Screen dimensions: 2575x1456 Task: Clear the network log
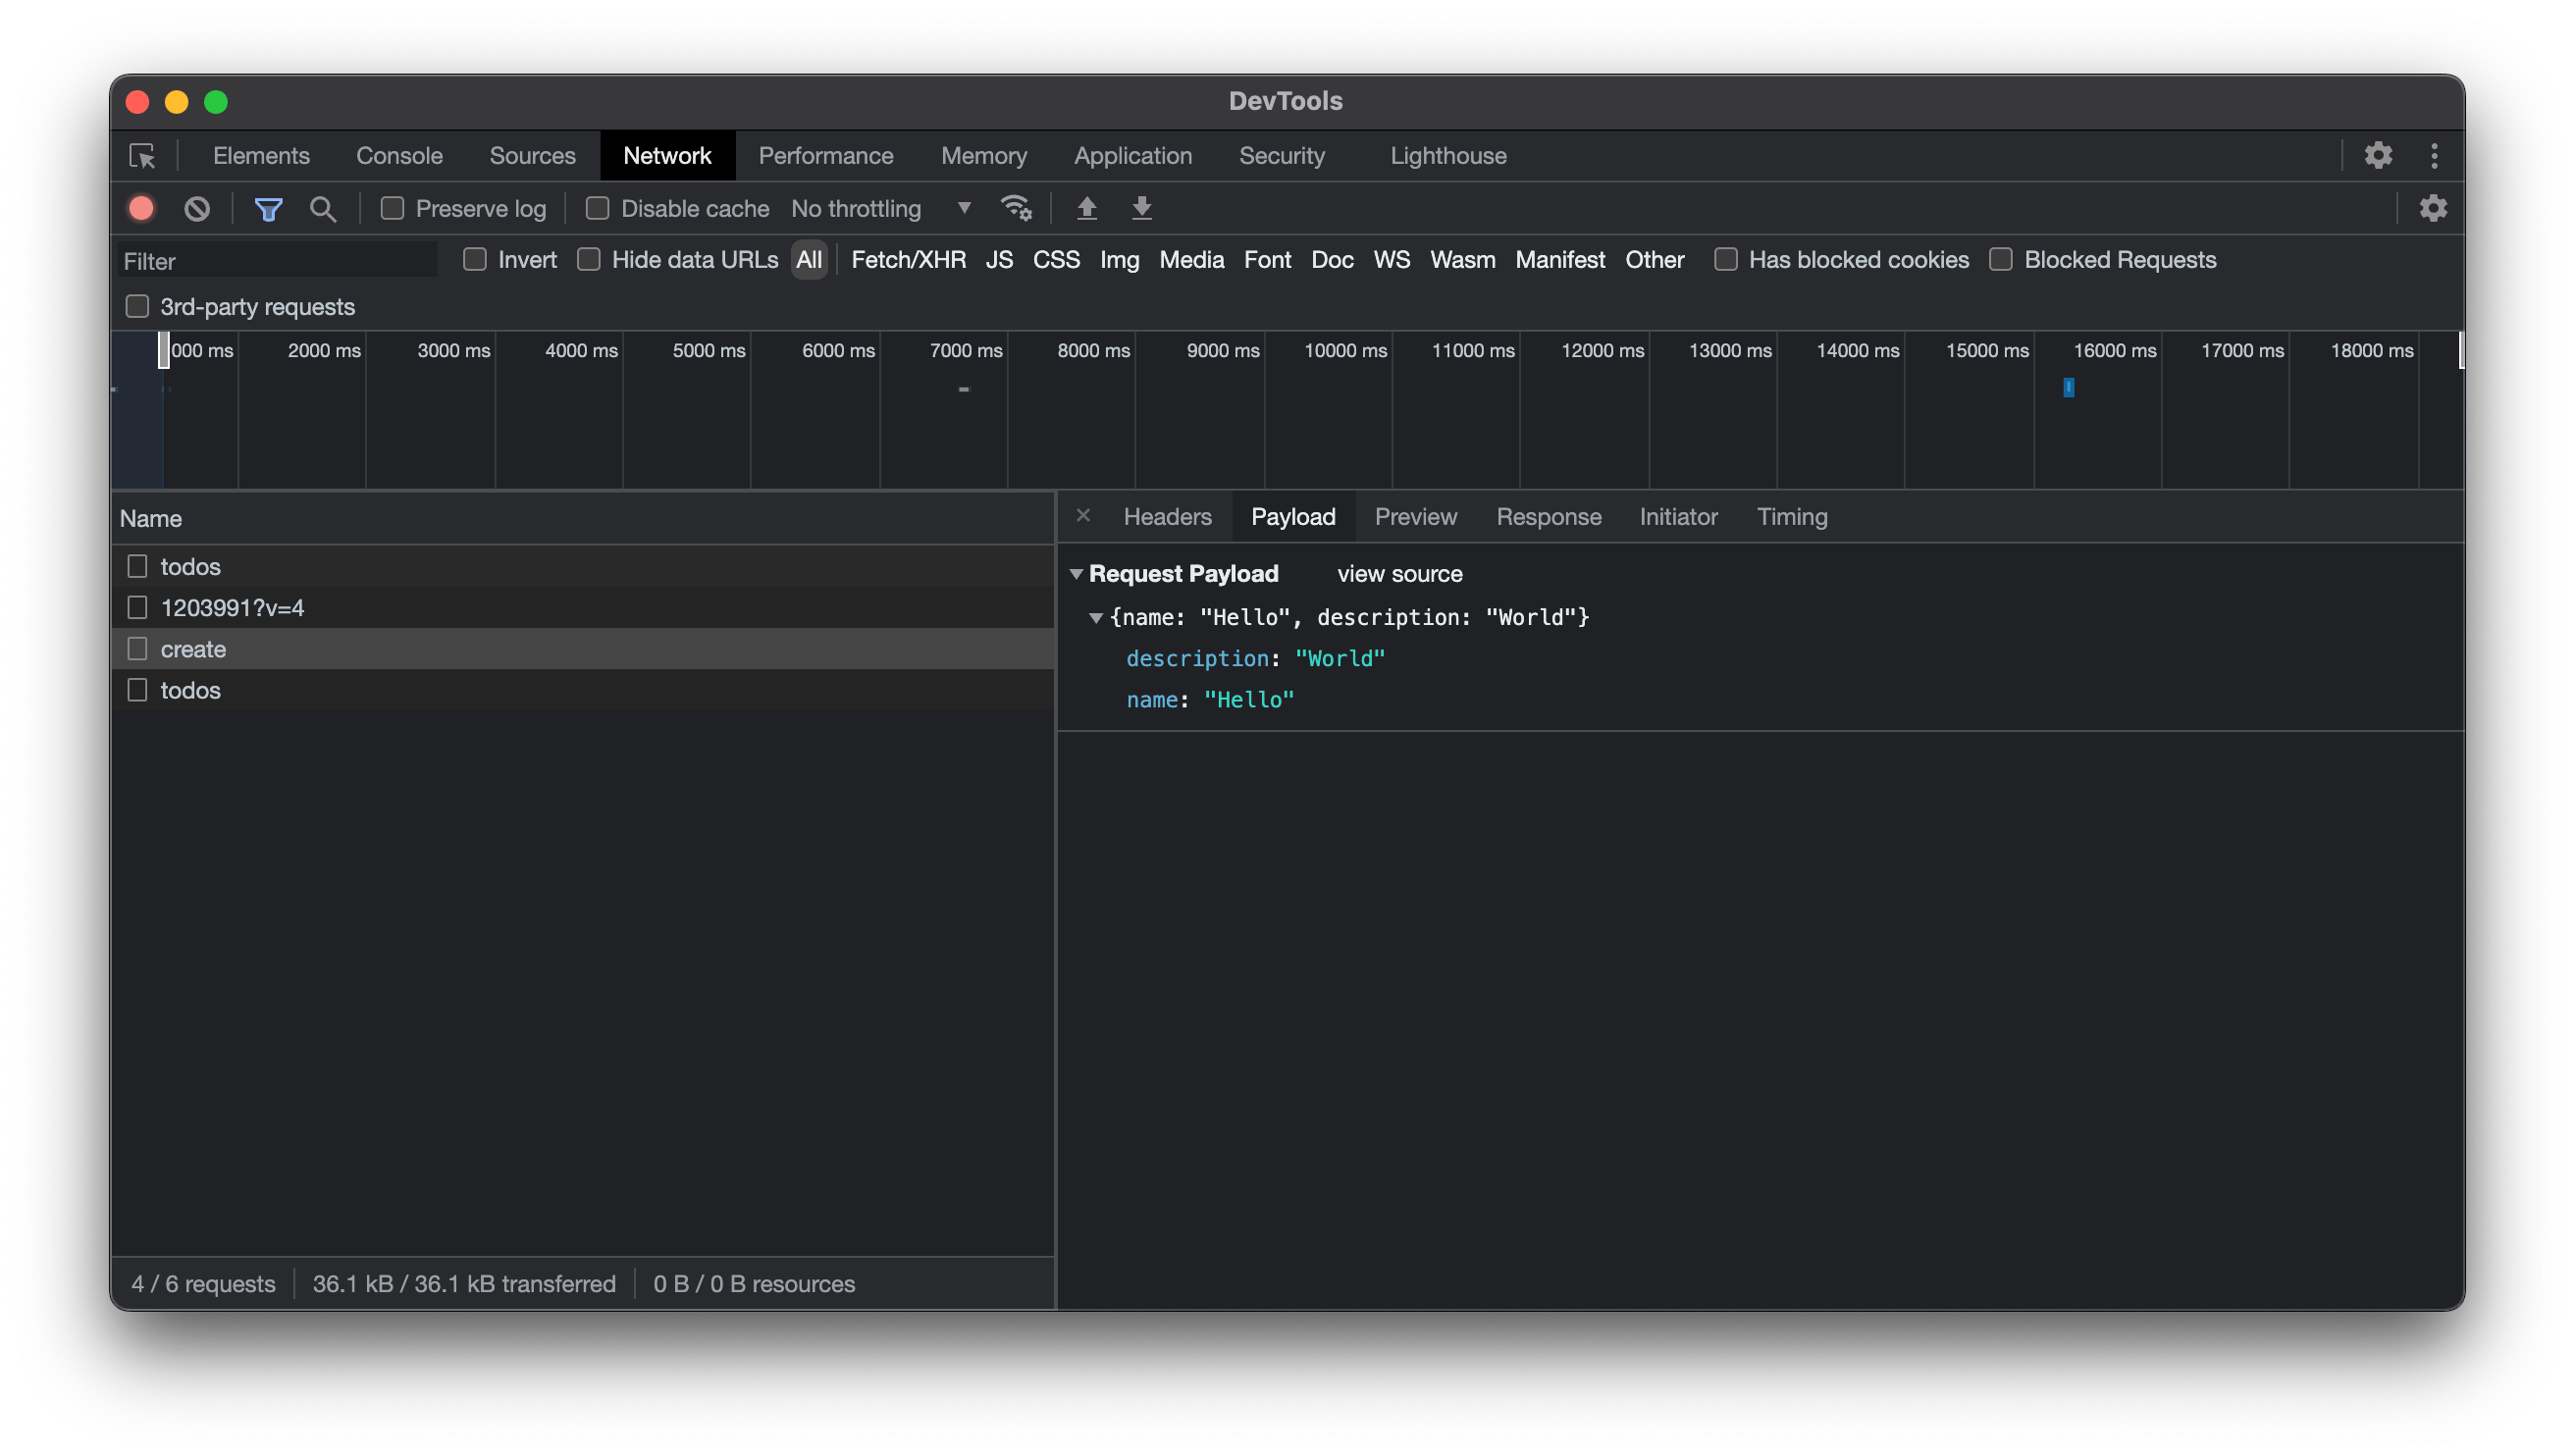[x=197, y=208]
